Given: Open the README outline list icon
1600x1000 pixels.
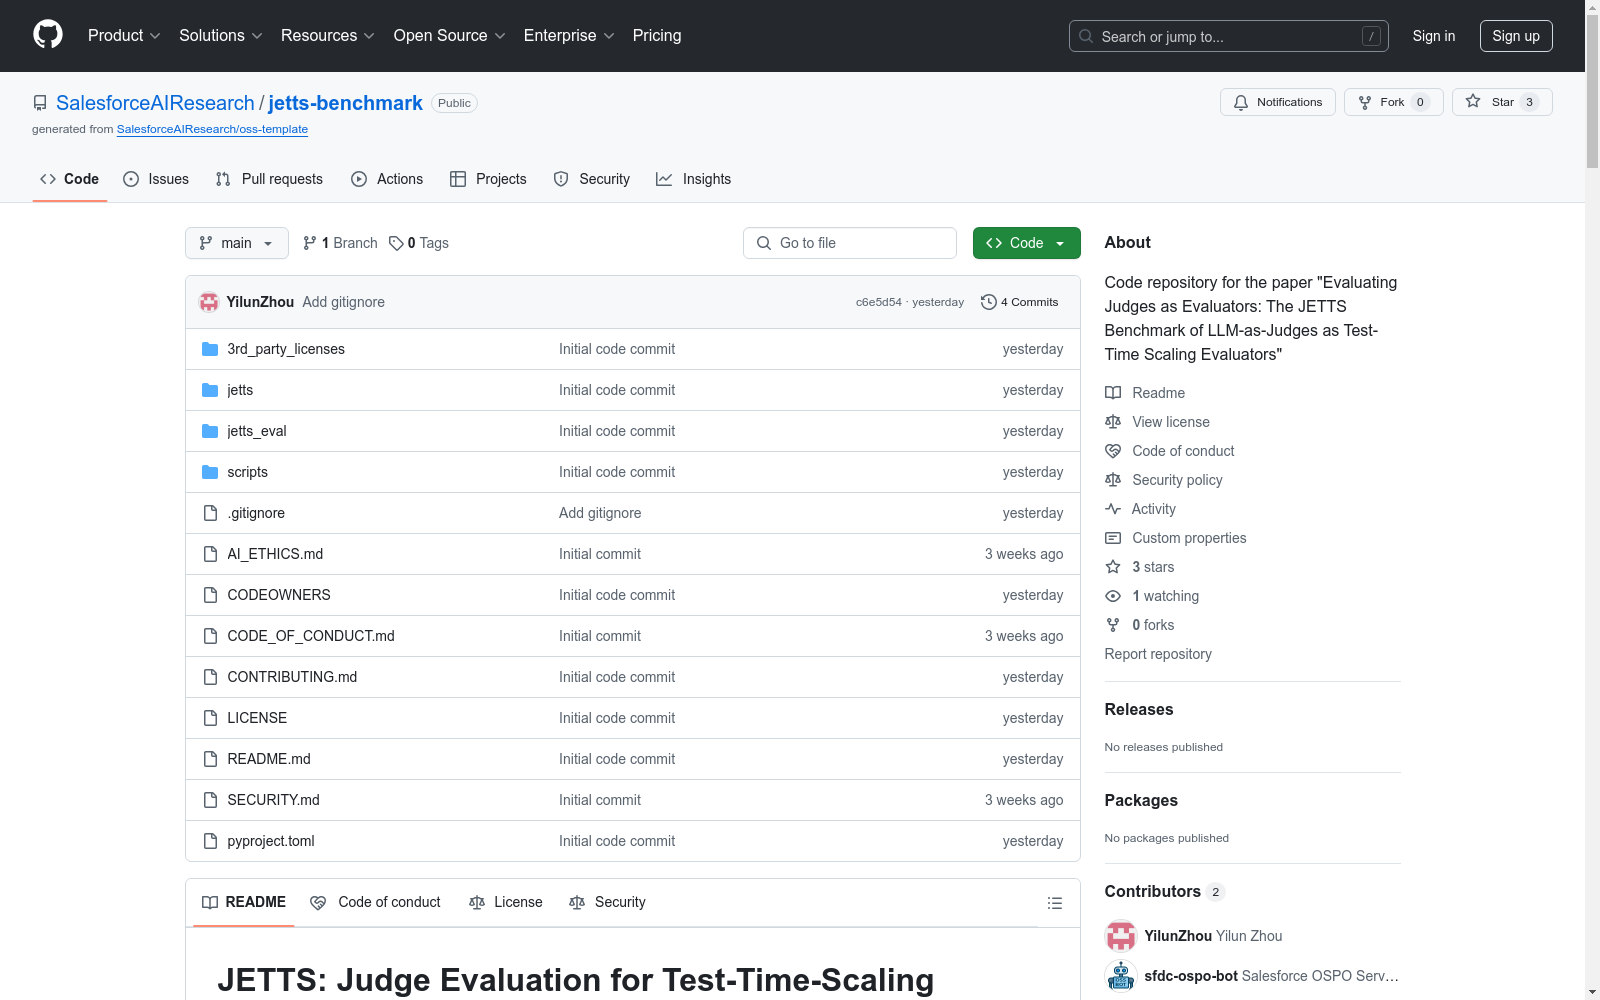Looking at the screenshot, I should click(x=1054, y=903).
